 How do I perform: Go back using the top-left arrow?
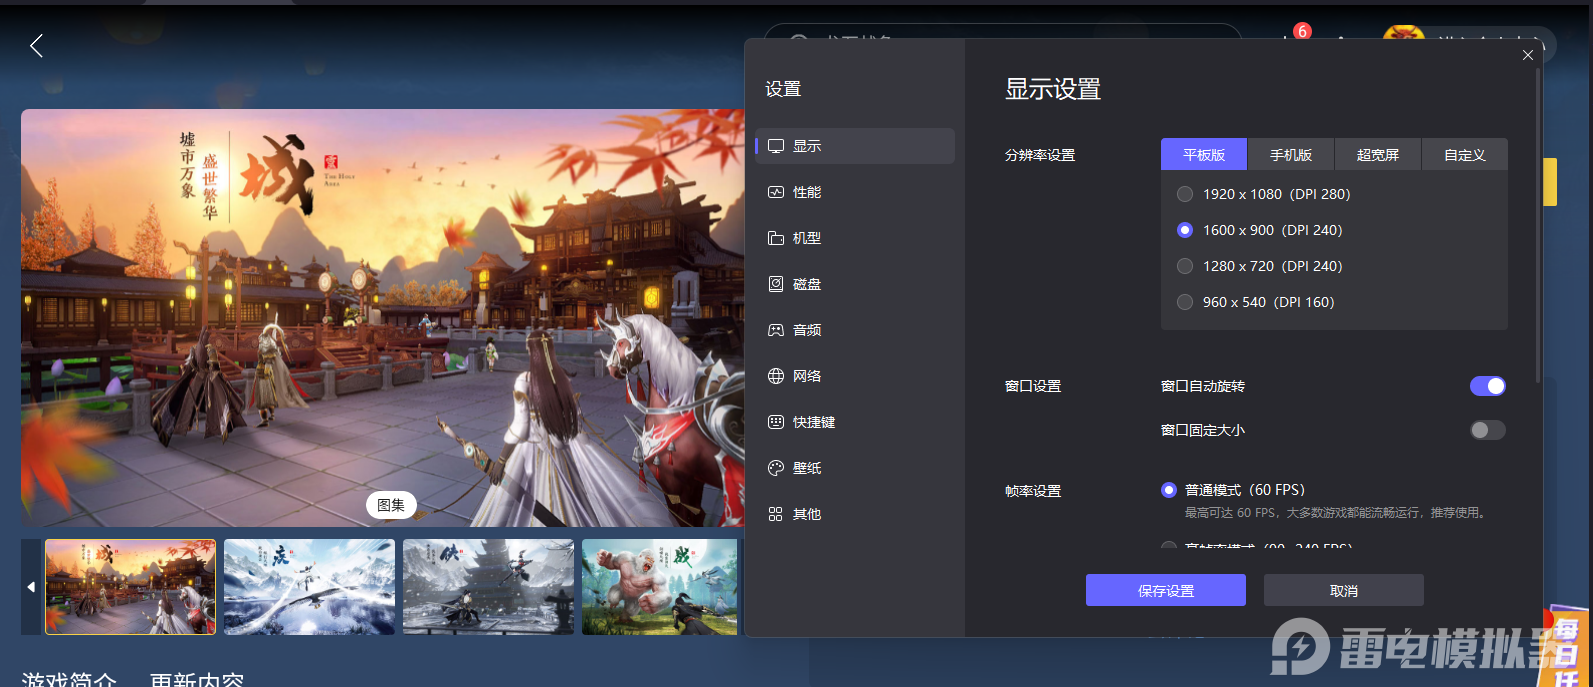(37, 45)
